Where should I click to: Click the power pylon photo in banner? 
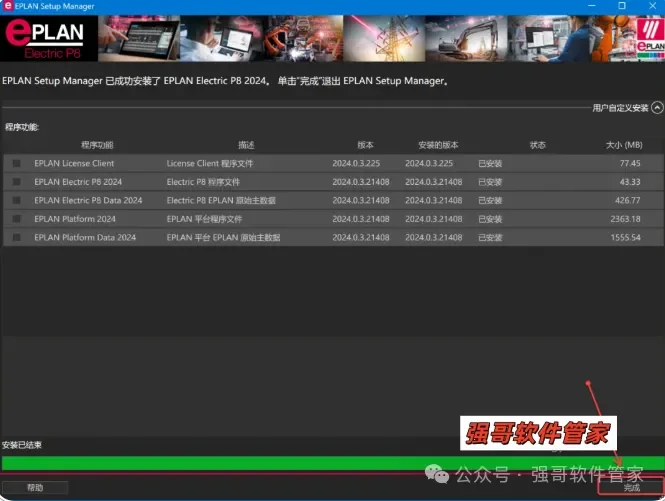[384, 39]
